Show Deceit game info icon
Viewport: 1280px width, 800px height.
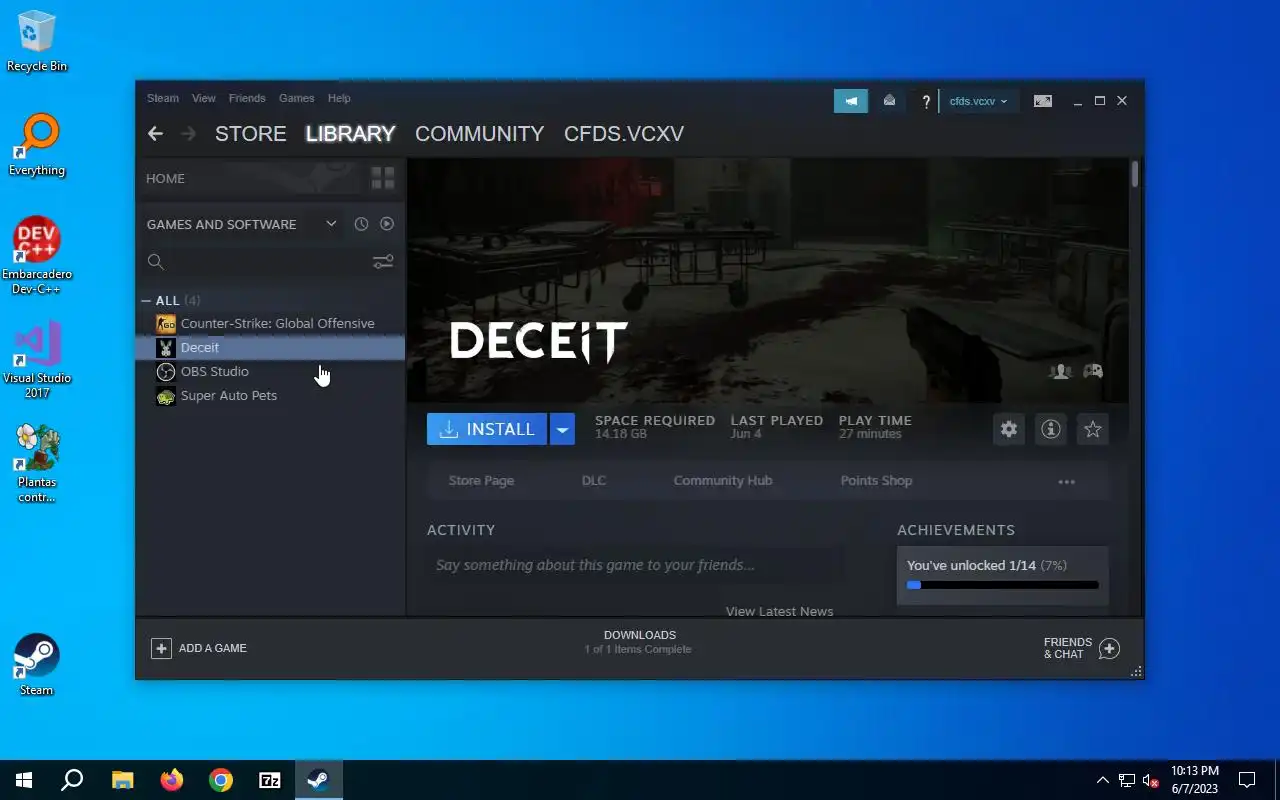click(1051, 429)
